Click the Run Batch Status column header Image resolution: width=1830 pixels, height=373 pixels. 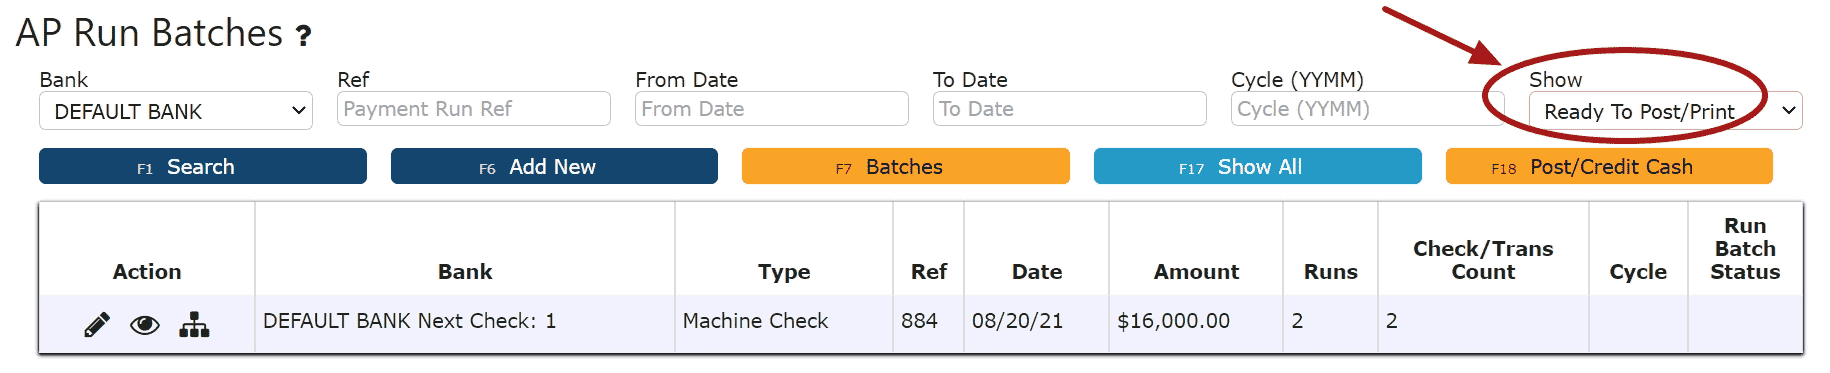(1745, 249)
